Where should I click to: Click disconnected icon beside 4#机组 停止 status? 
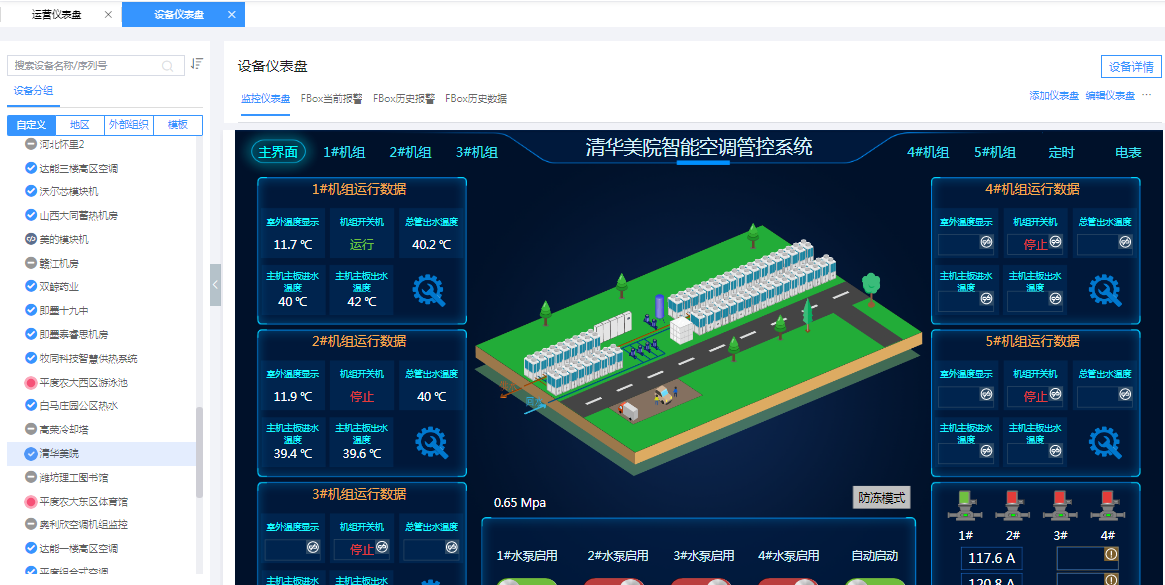(1055, 242)
